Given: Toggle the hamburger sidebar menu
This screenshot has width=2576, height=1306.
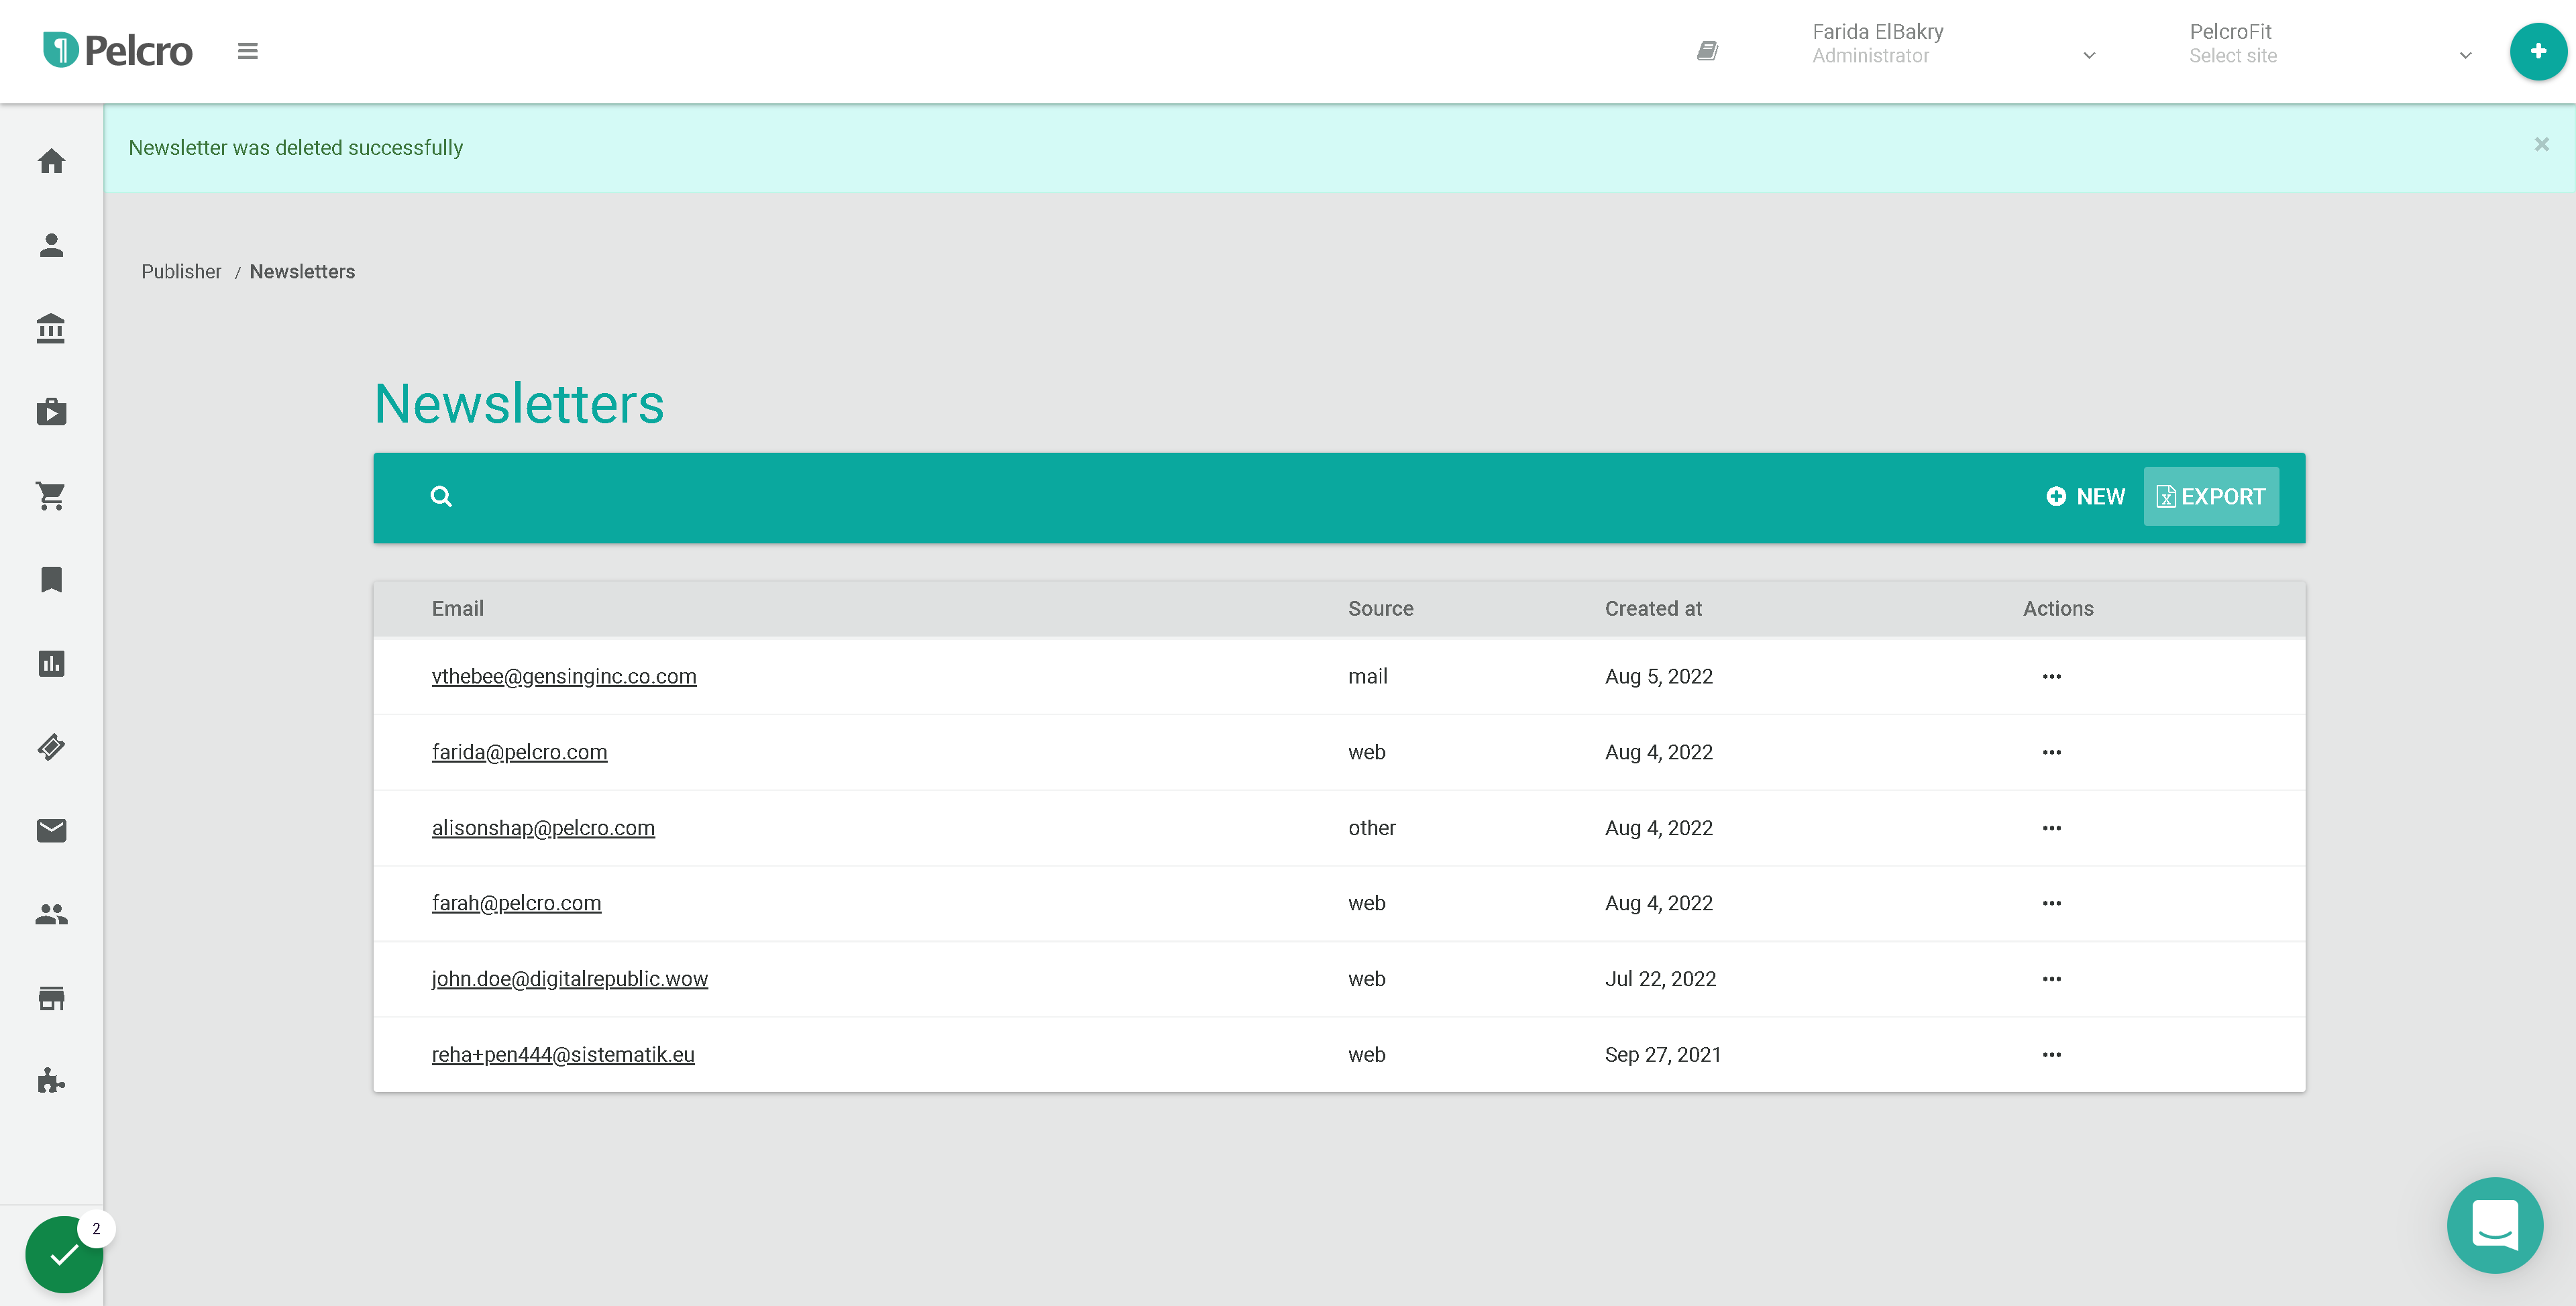Looking at the screenshot, I should [x=247, y=51].
